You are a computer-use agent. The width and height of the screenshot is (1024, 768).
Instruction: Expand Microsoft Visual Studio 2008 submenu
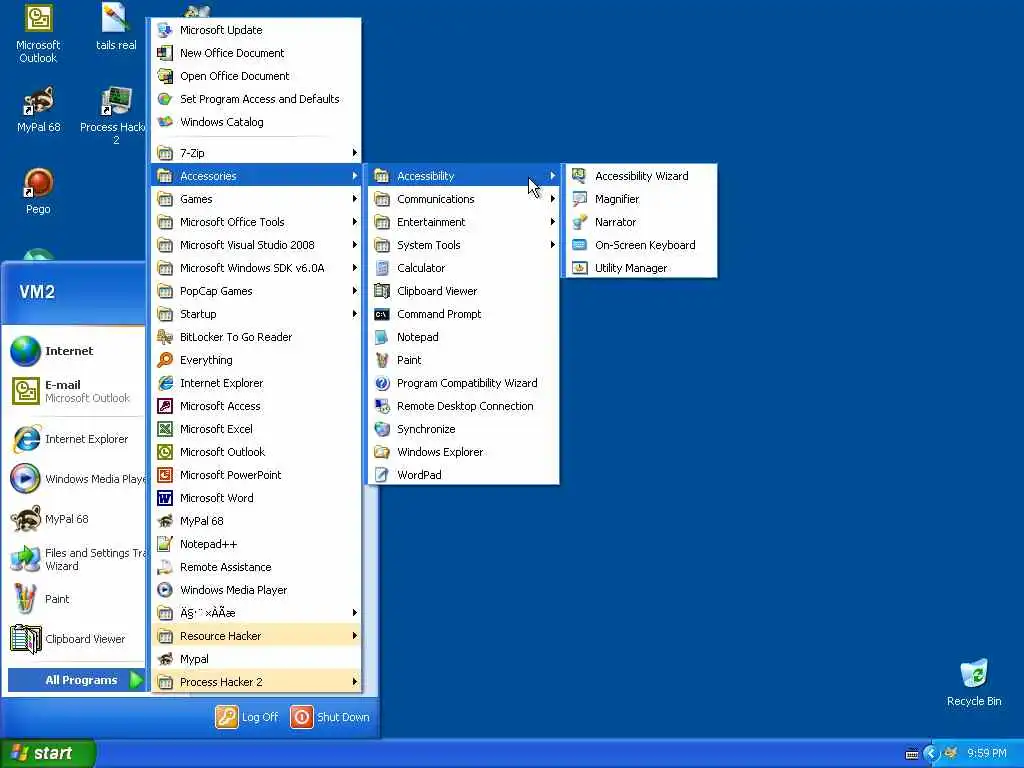click(257, 245)
